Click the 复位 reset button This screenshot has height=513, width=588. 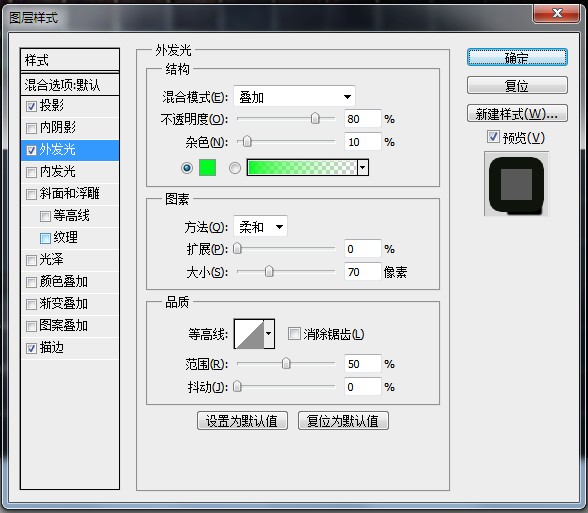[517, 86]
